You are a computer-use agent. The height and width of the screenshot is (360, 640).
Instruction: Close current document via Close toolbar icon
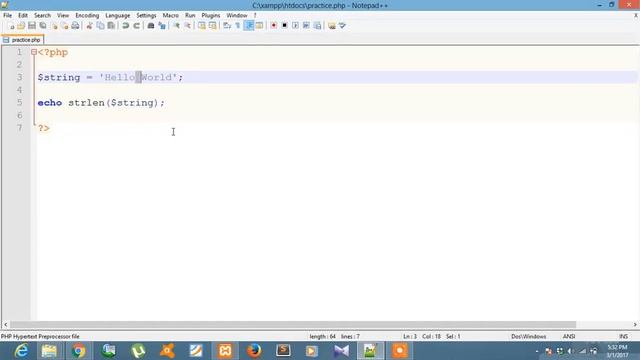coord(54,26)
